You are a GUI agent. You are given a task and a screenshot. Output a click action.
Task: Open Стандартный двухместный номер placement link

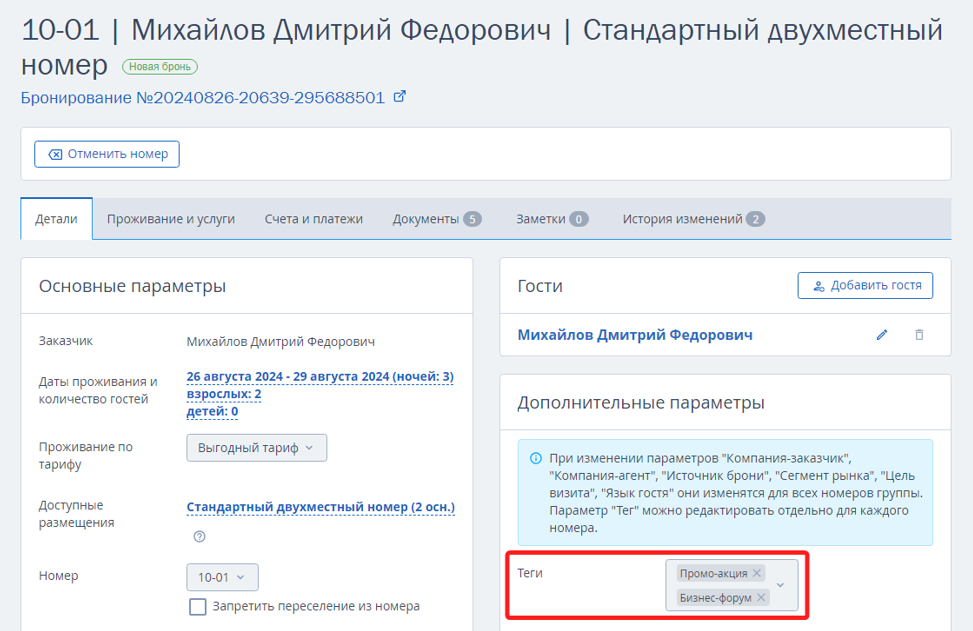[321, 507]
